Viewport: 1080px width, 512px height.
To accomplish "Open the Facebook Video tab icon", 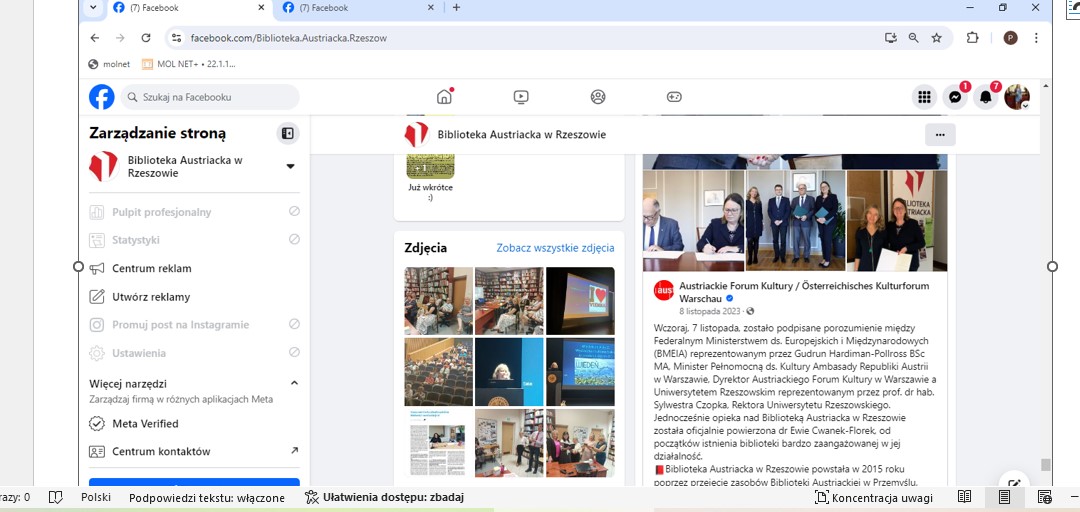I will 521,97.
